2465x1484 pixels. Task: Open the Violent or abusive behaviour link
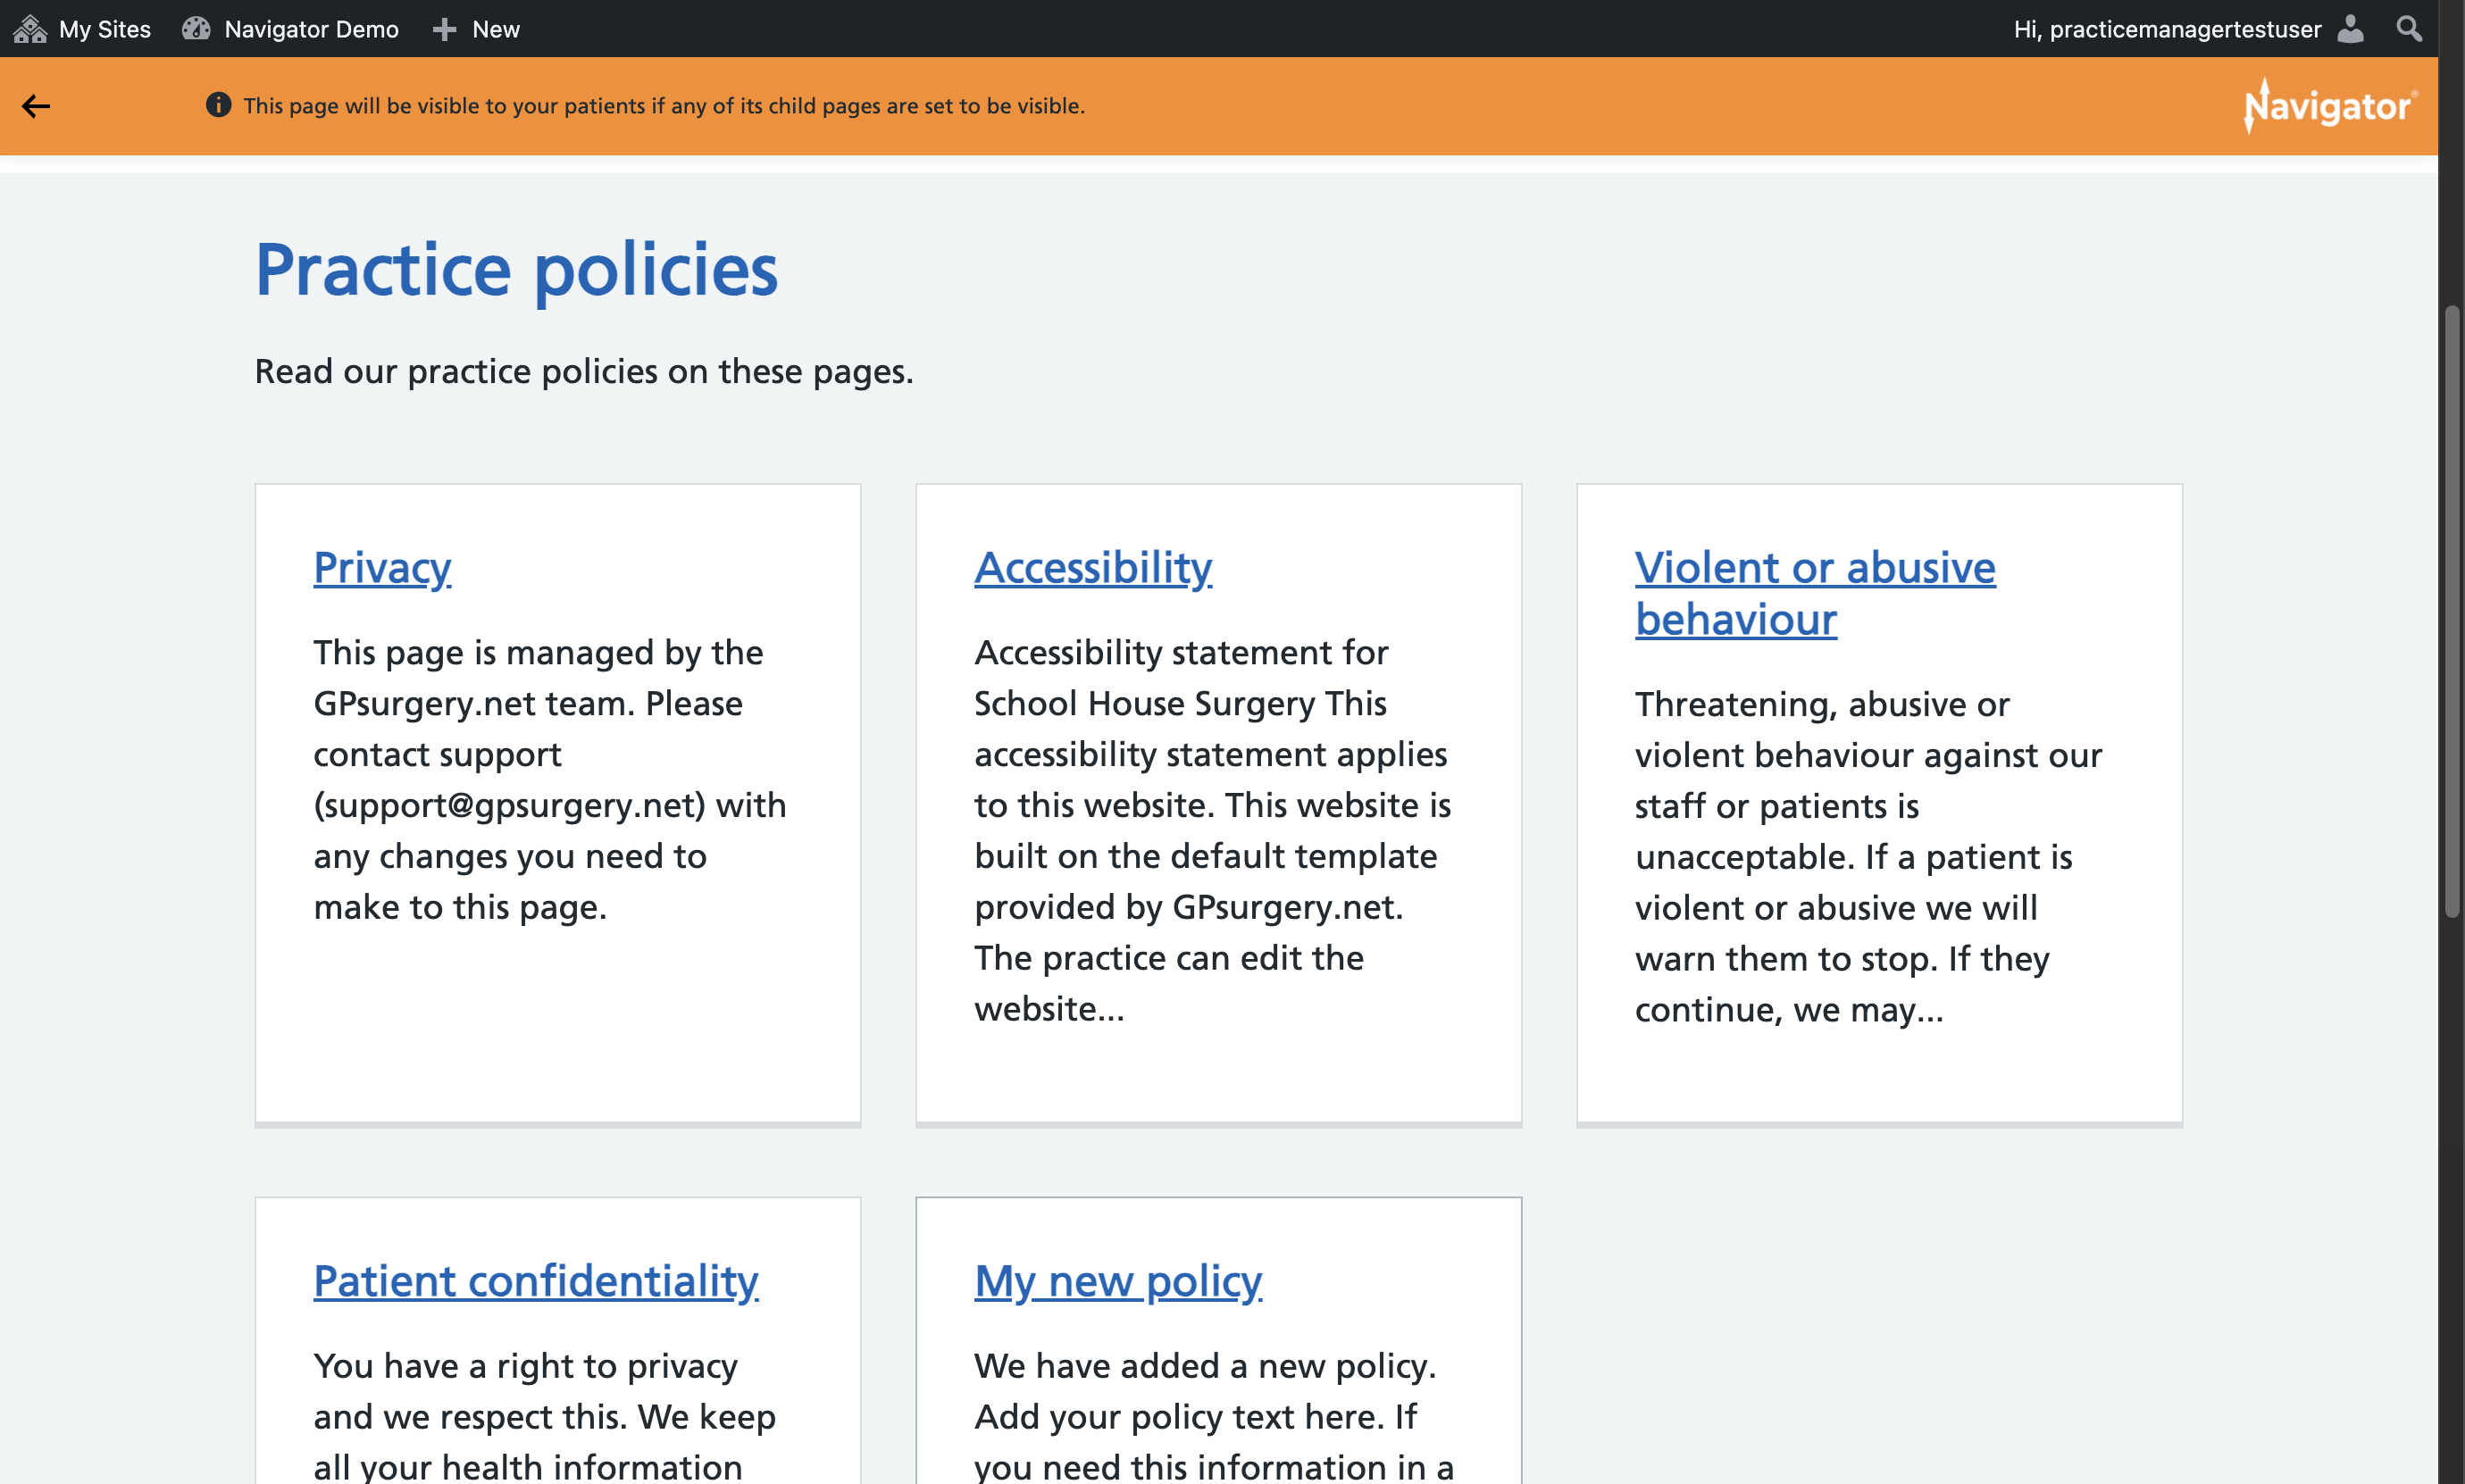click(1815, 593)
